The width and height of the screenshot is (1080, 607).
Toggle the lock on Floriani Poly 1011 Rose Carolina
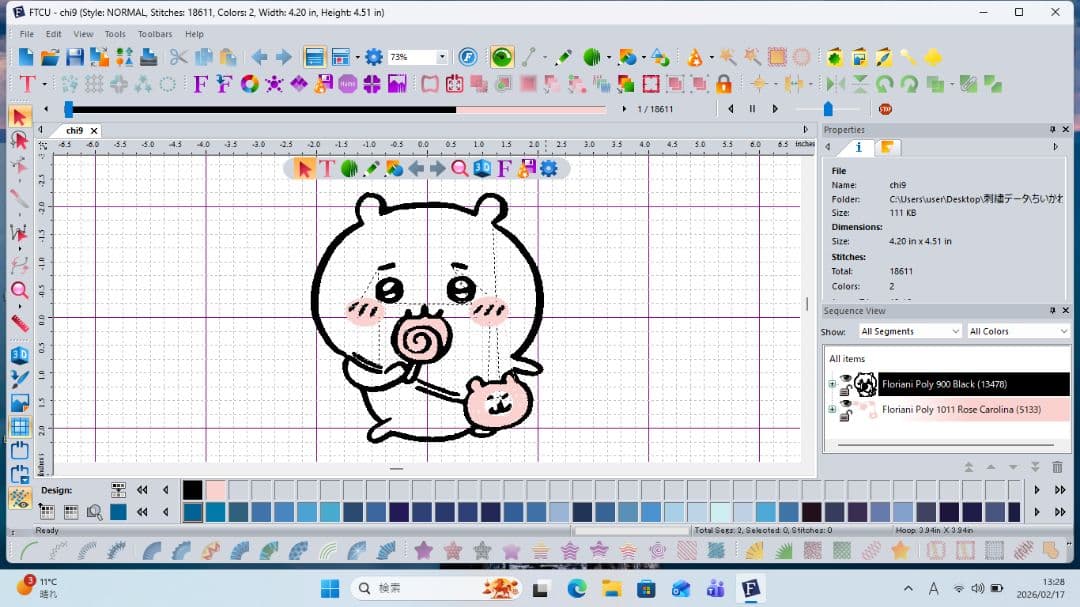[844, 415]
